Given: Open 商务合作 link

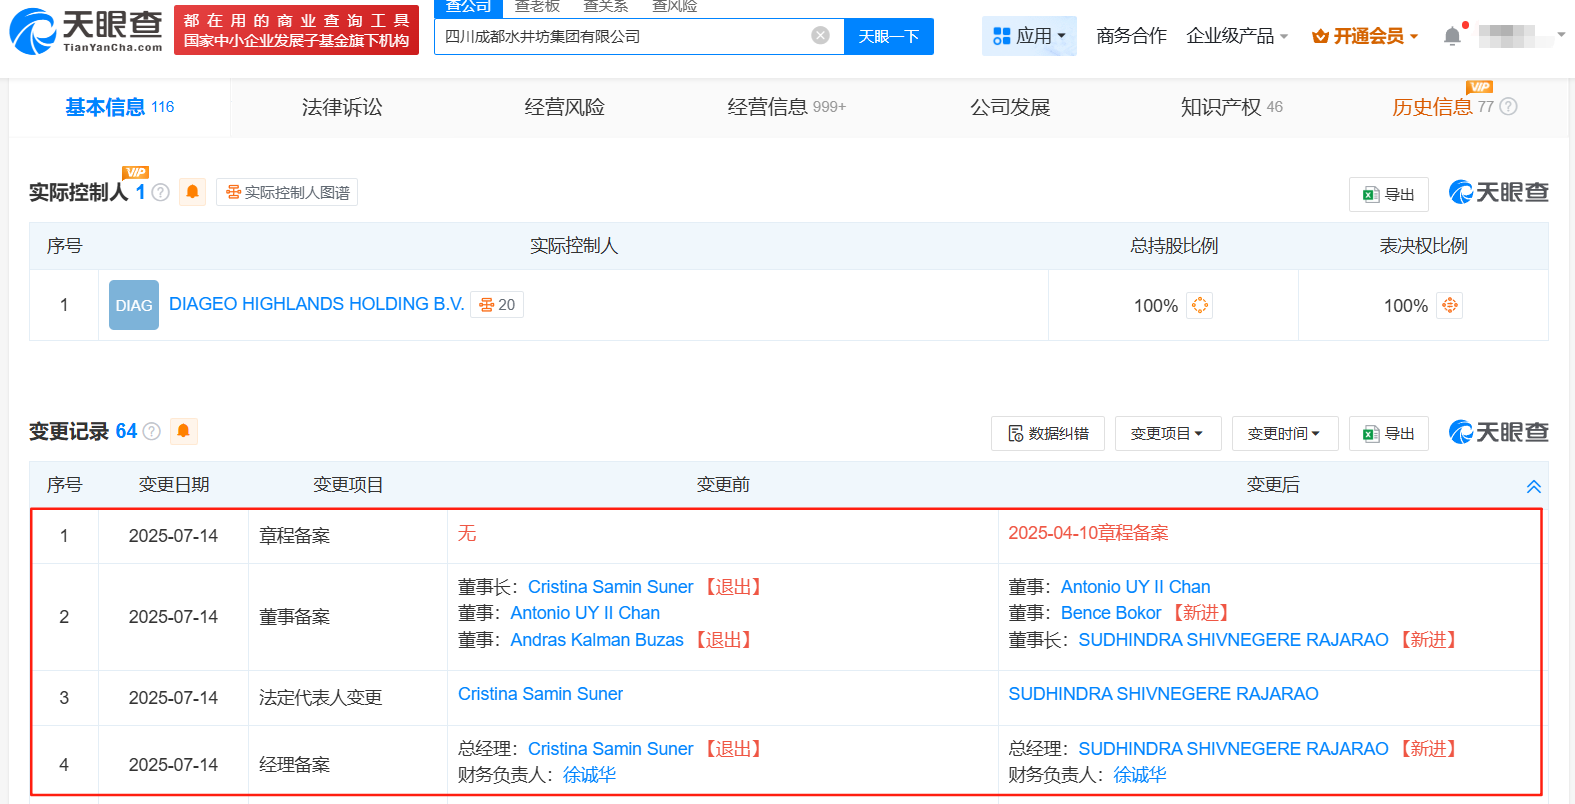Looking at the screenshot, I should tap(1131, 36).
